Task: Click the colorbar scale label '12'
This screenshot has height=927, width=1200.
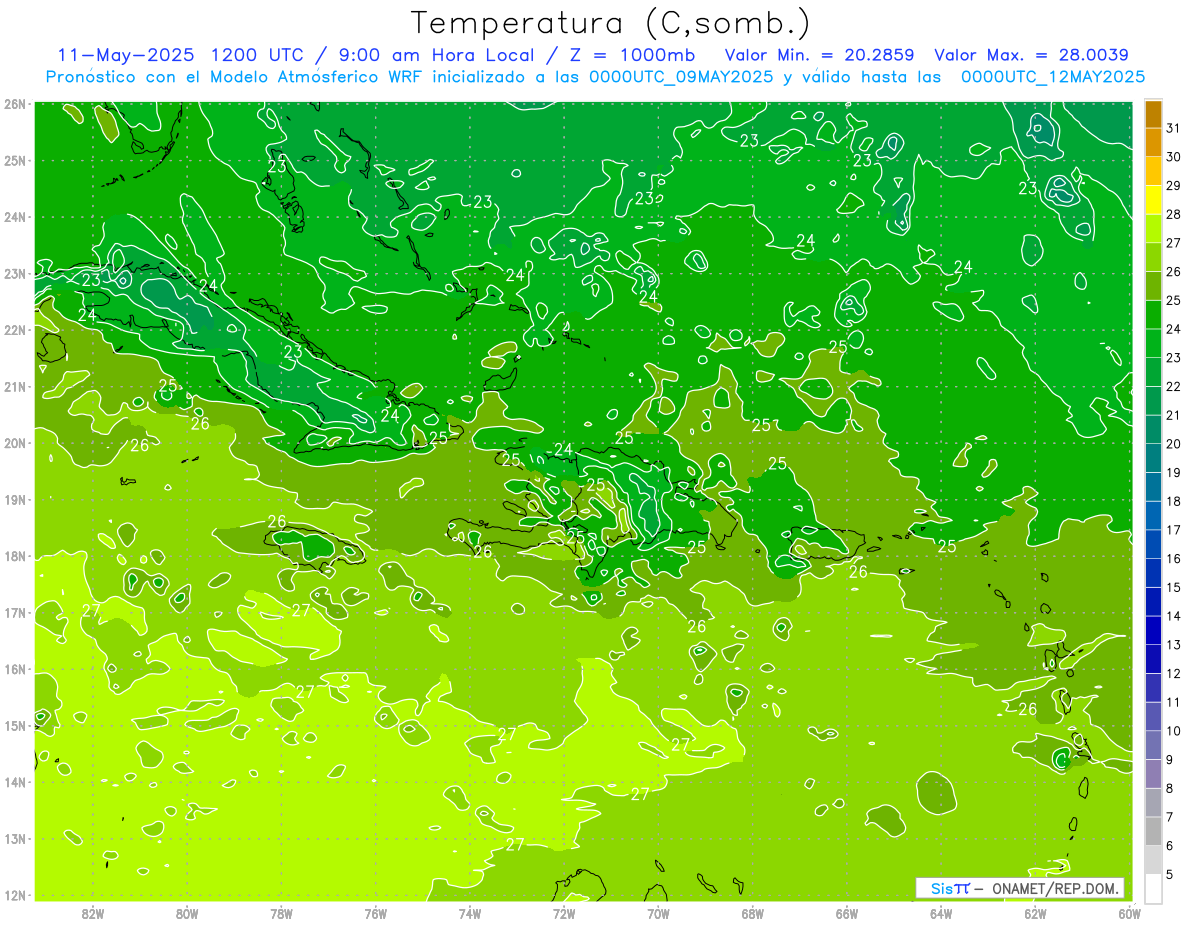Action: 1174,673
